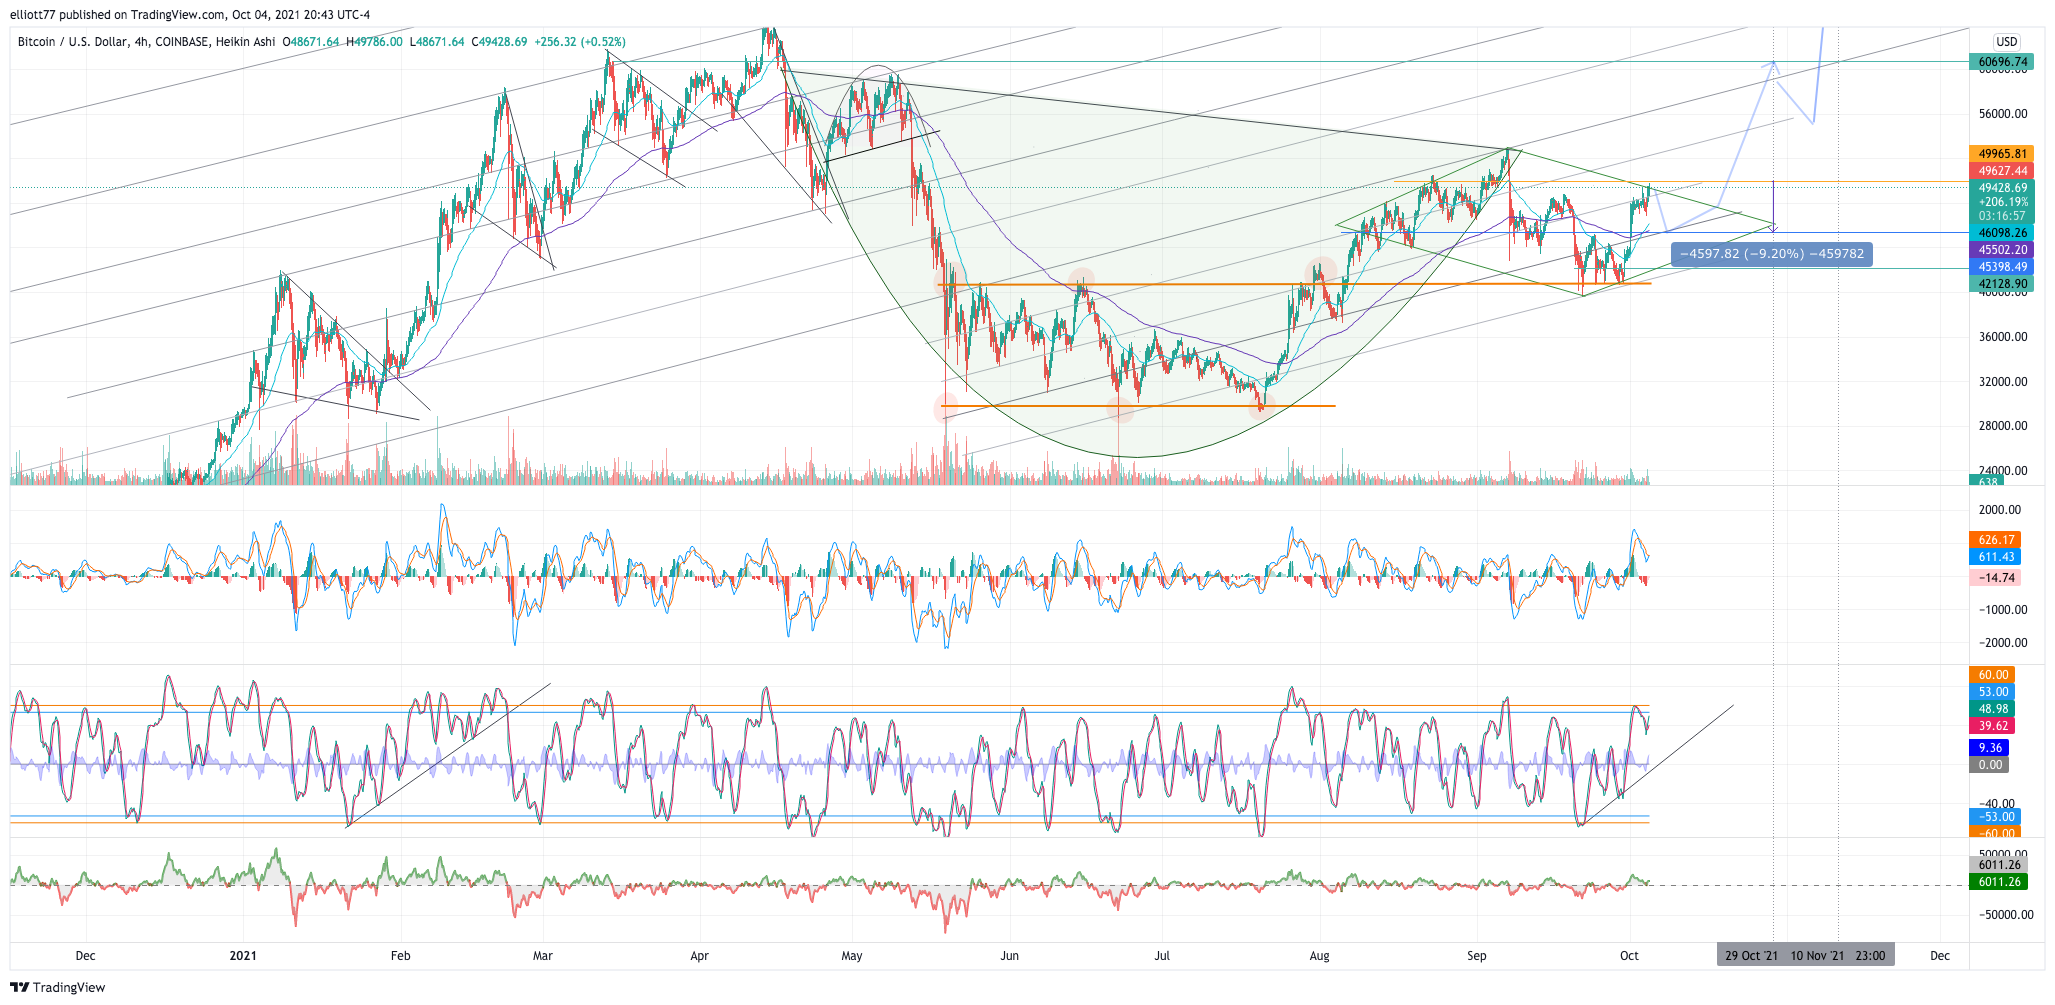Click the Oct label on the time axis
Screen dimensions: 2055x1005
pos(1629,956)
